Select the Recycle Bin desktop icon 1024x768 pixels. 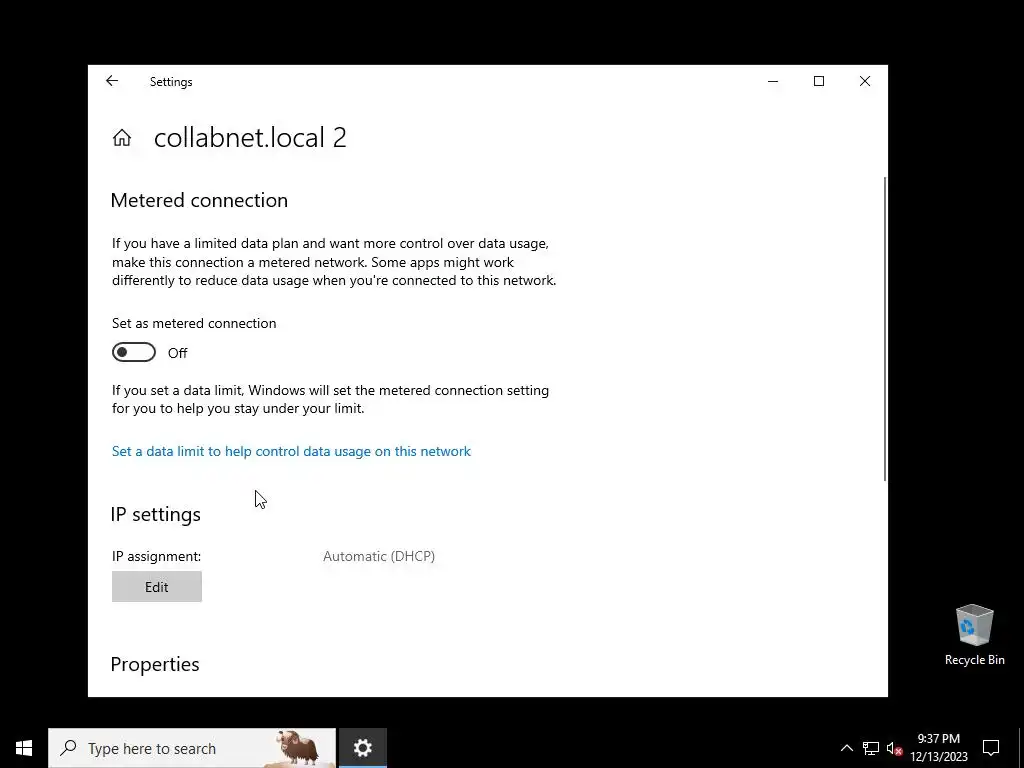click(x=974, y=635)
